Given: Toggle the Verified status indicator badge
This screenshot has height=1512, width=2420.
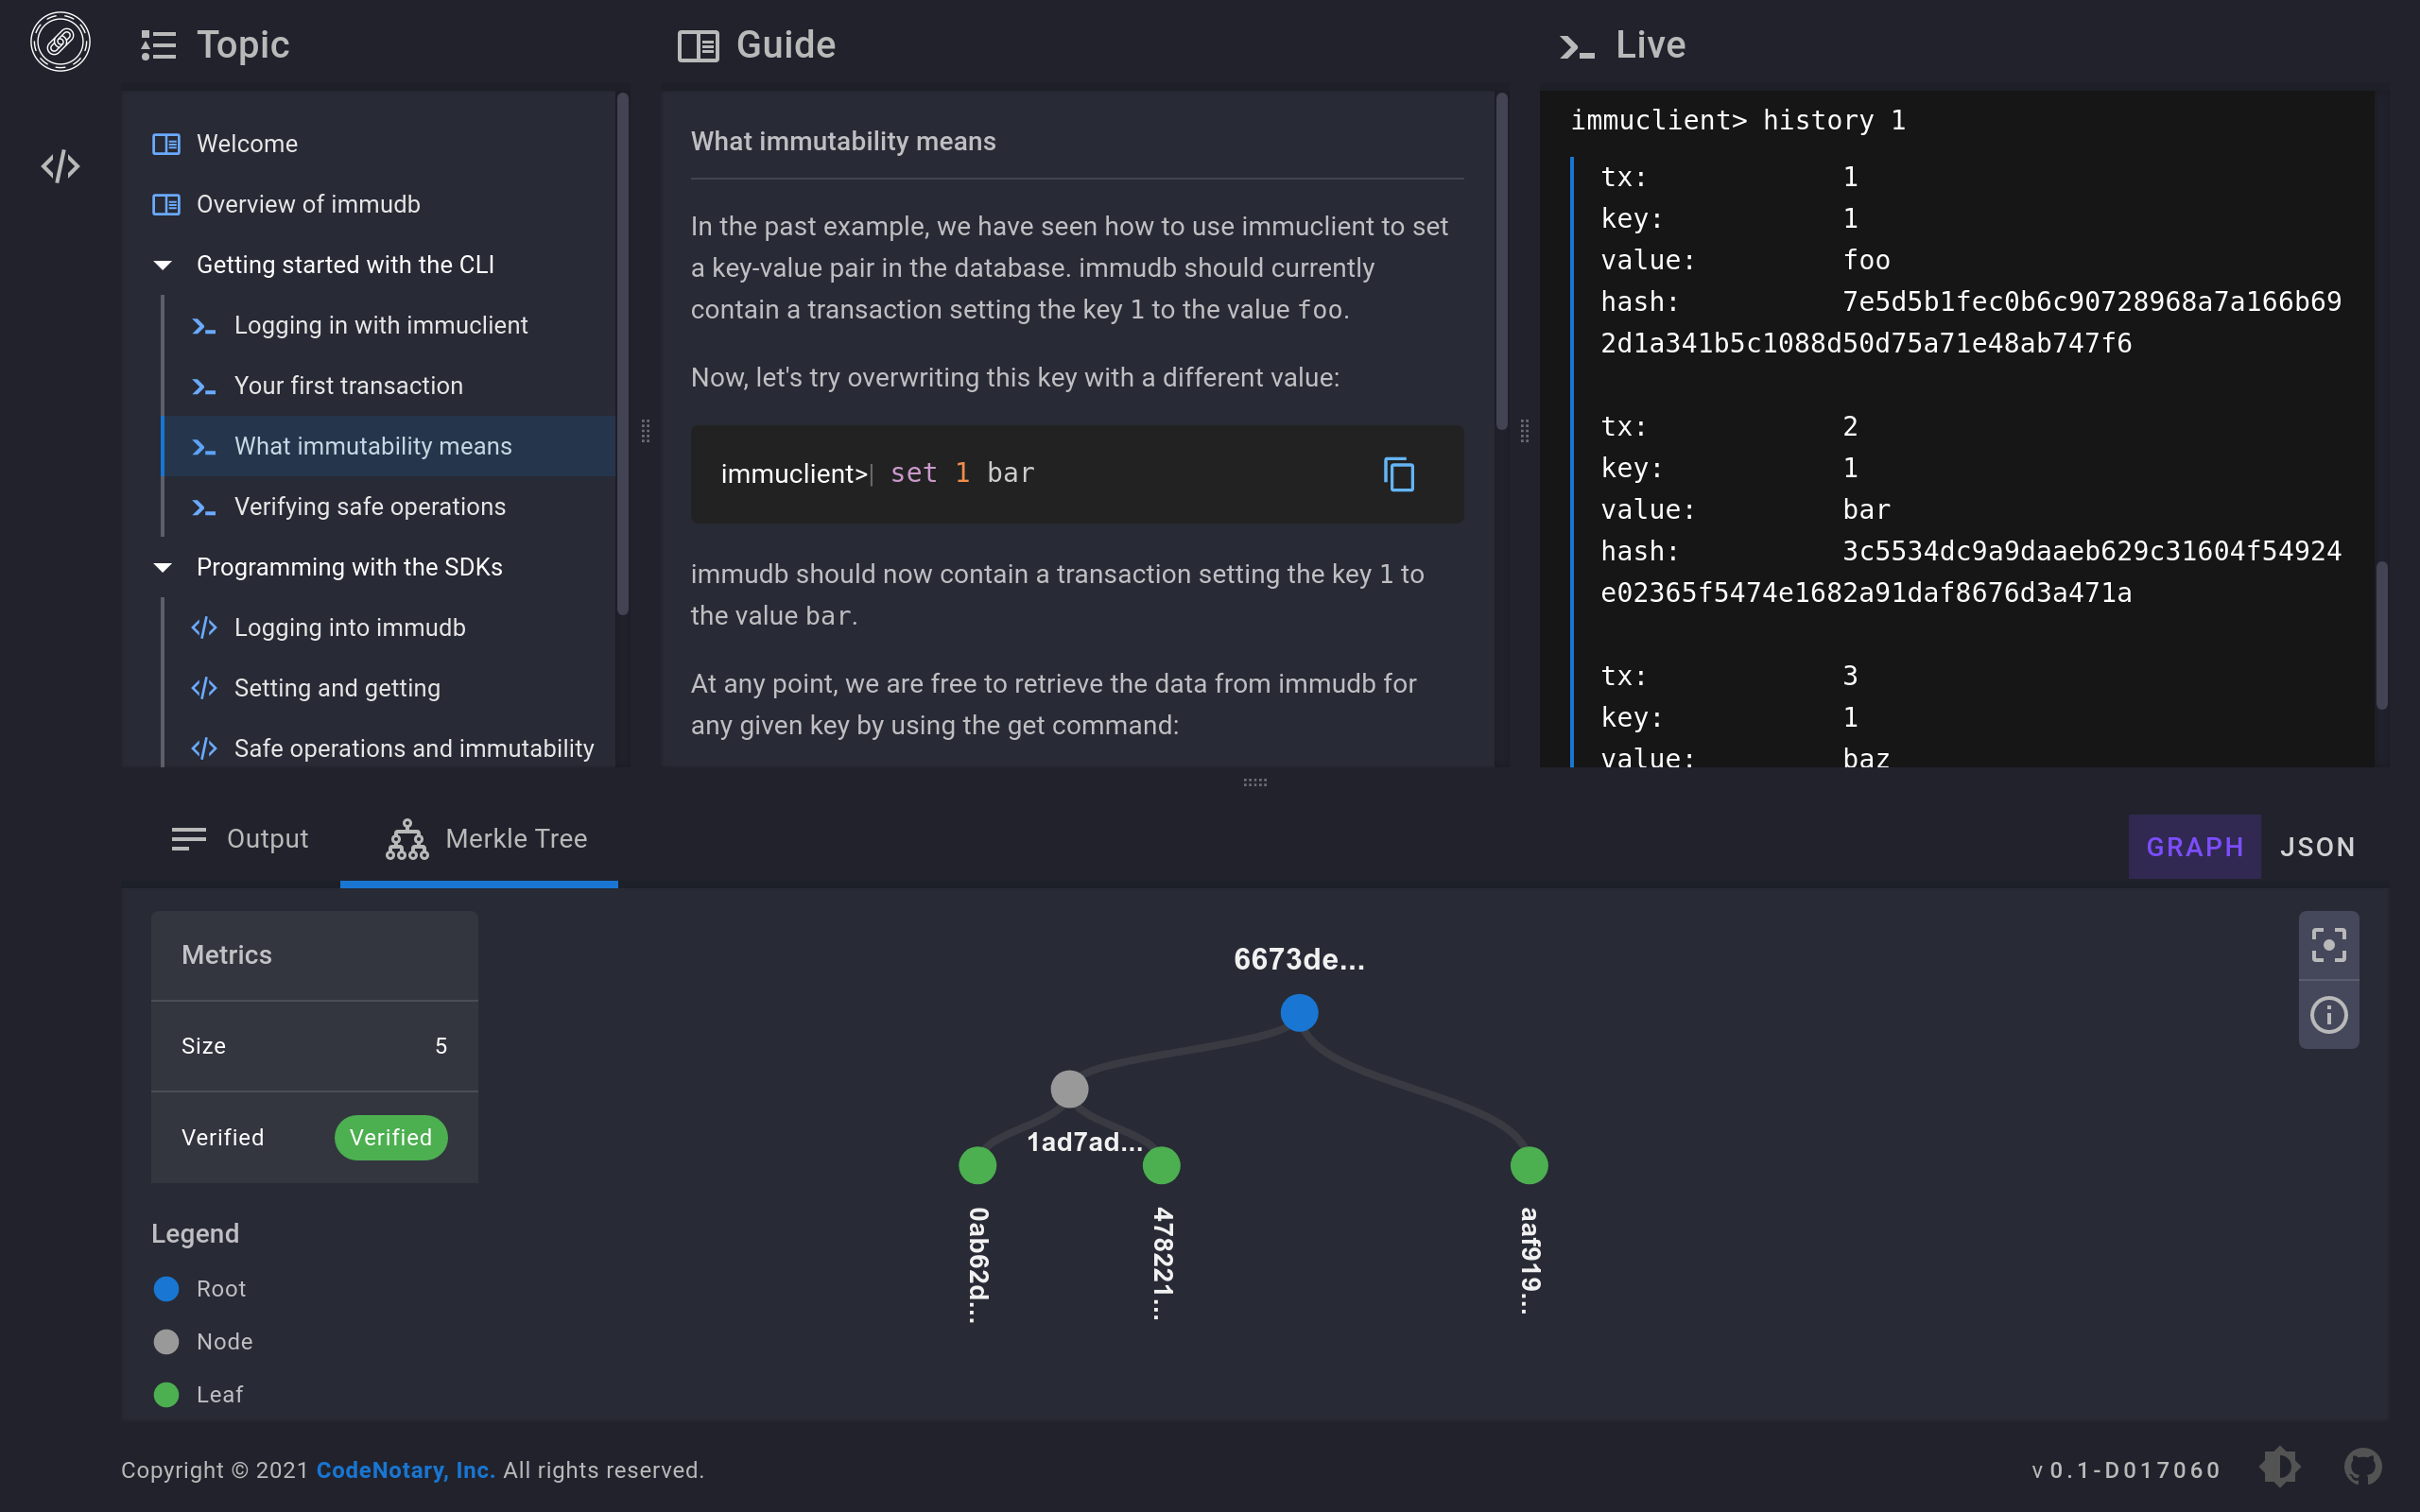Looking at the screenshot, I should click(x=390, y=1138).
